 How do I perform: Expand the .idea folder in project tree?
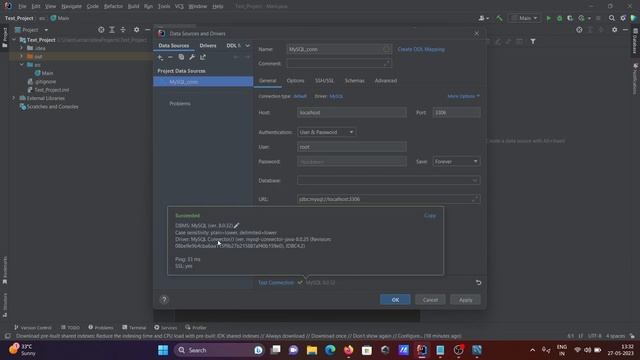(22, 48)
